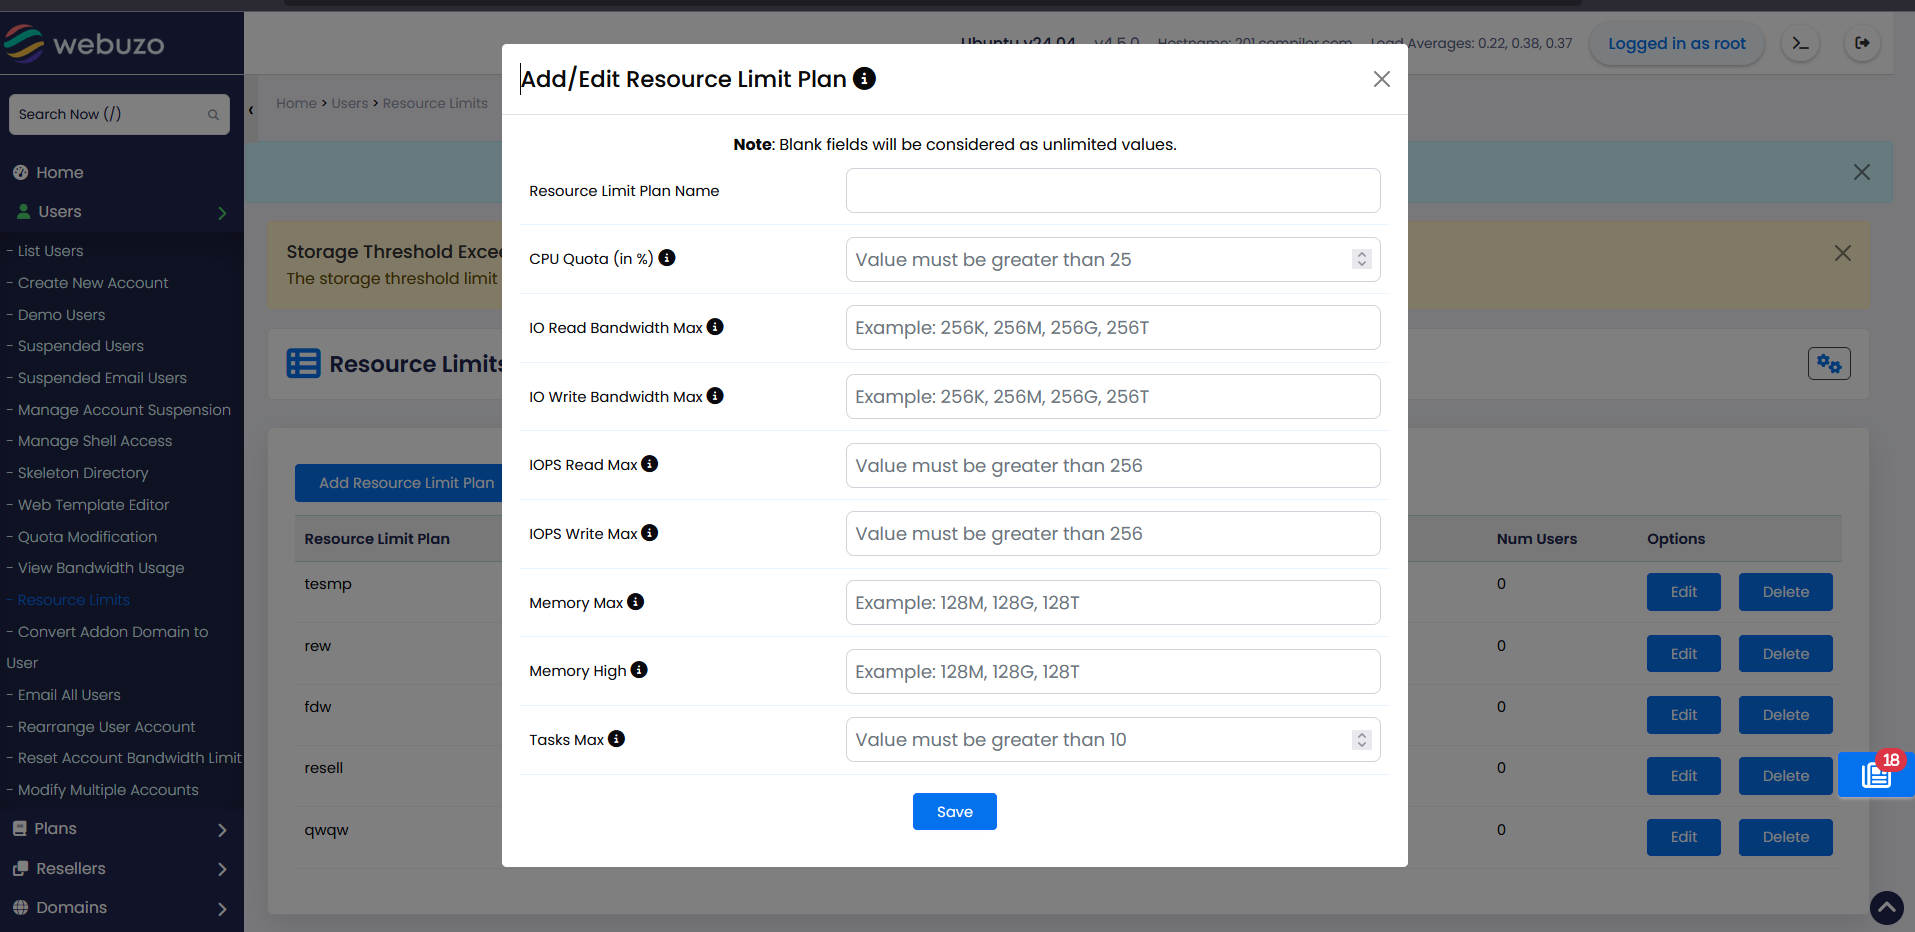Open the settings gears icon in Resource Limits
Viewport: 1915px width, 932px height.
1829,364
